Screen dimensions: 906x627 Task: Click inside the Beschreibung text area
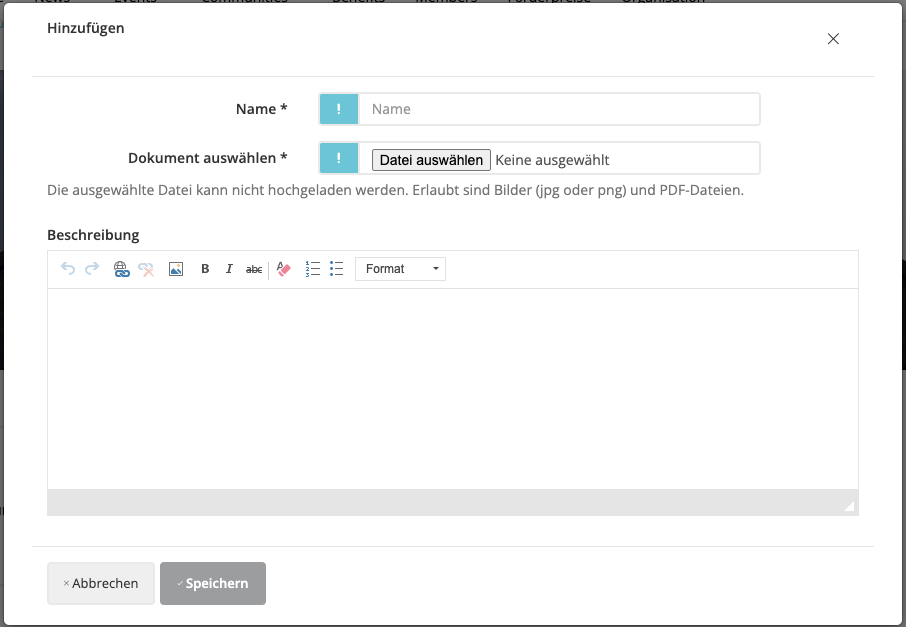(x=452, y=388)
